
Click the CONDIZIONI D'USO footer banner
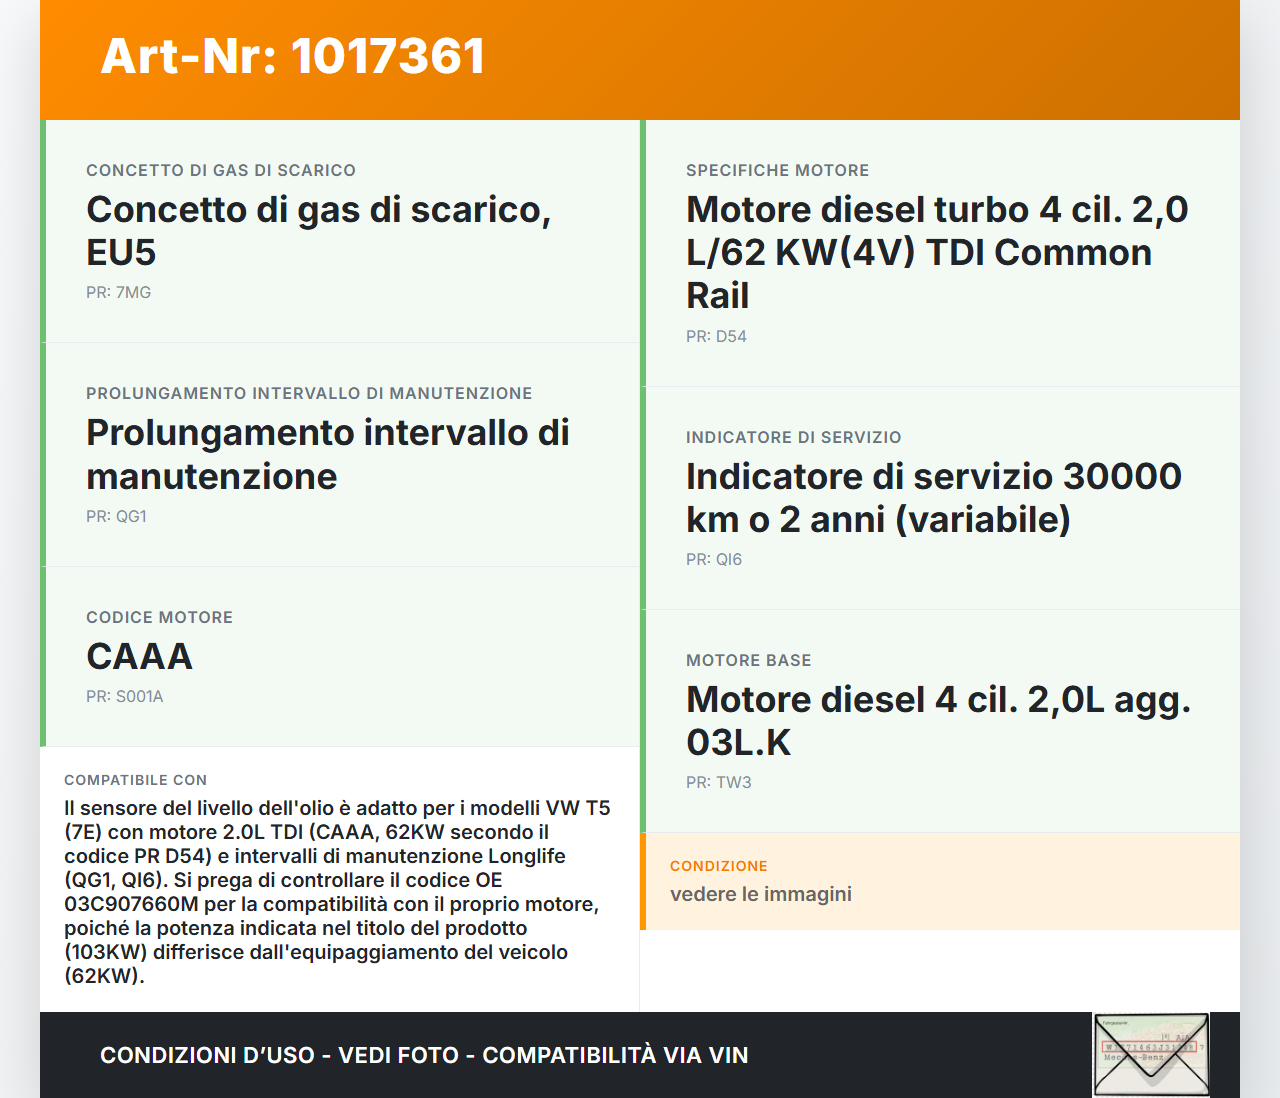tap(423, 1054)
